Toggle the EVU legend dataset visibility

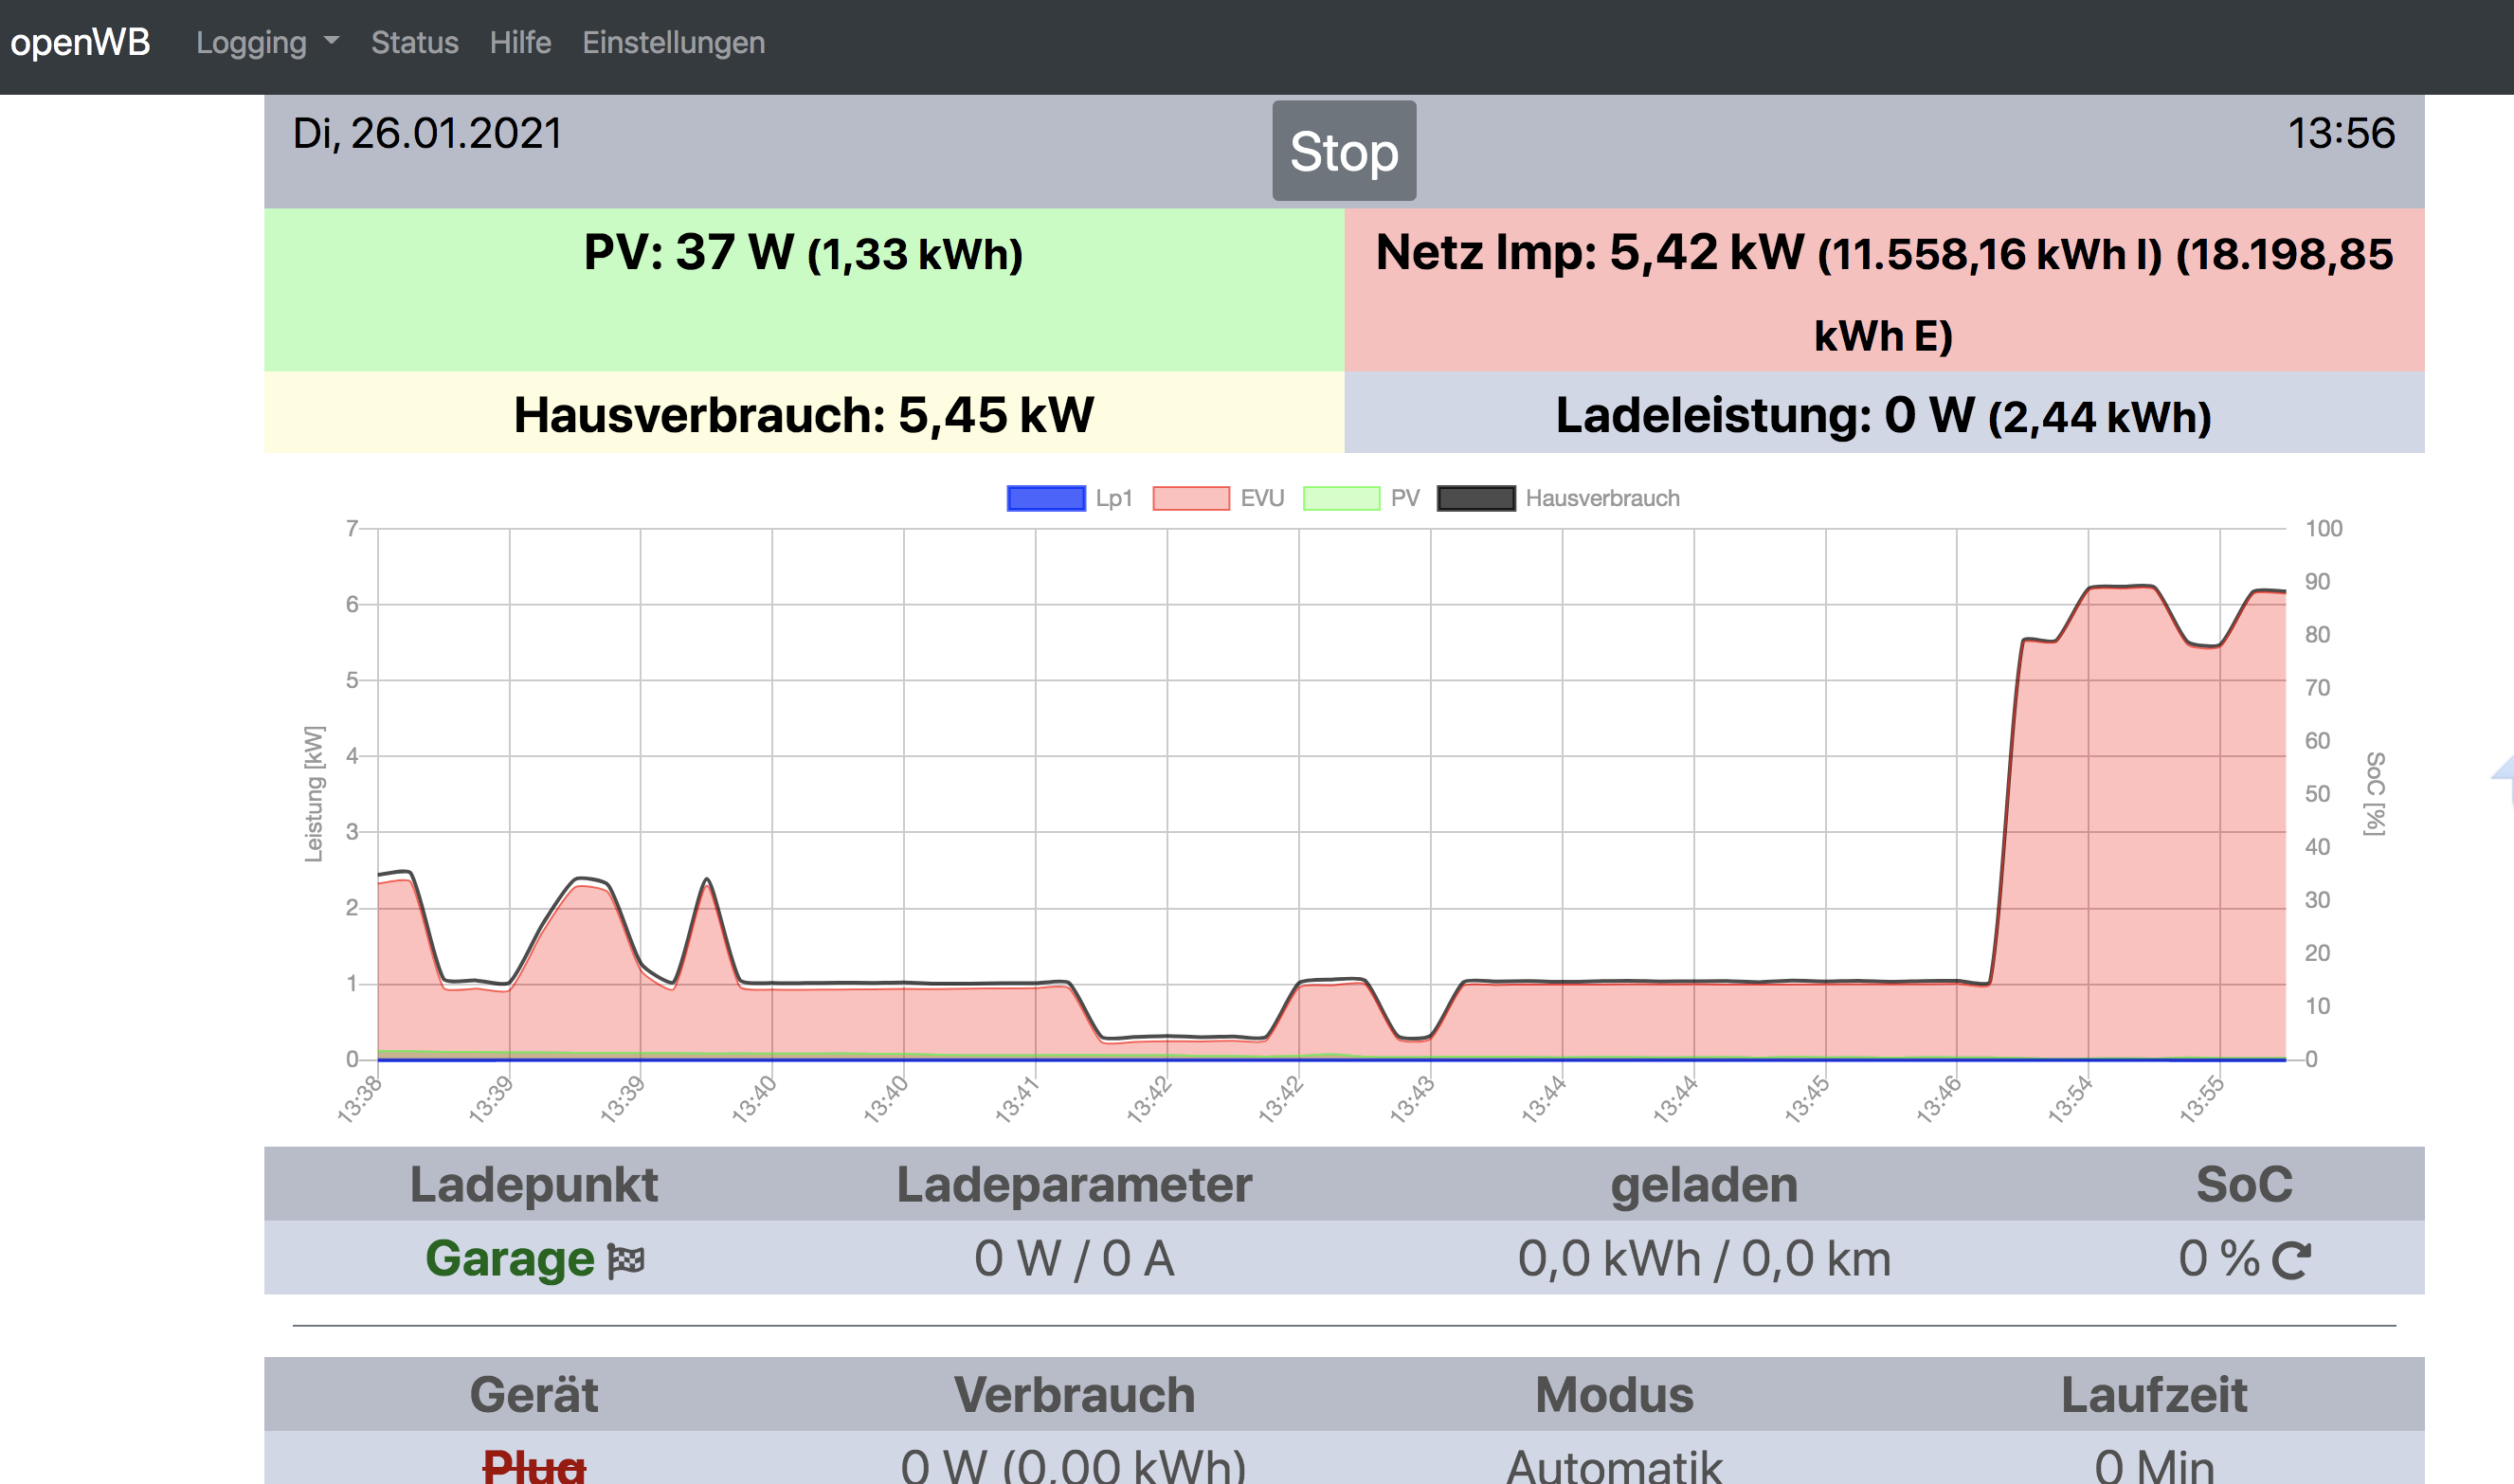tap(1261, 498)
